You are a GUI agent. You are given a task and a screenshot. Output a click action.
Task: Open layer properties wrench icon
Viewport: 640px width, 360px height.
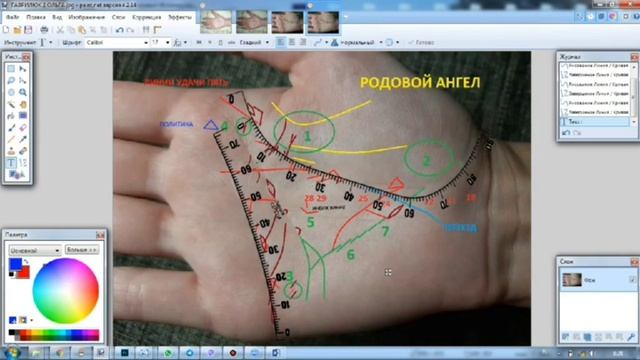point(631,337)
